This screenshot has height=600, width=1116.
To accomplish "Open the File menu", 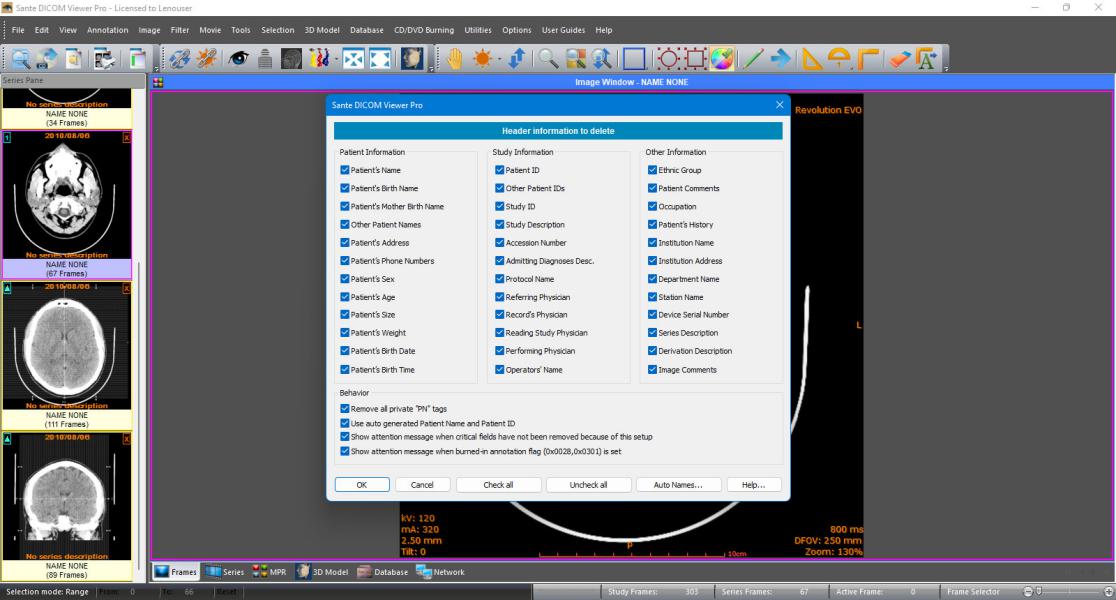I will point(18,30).
